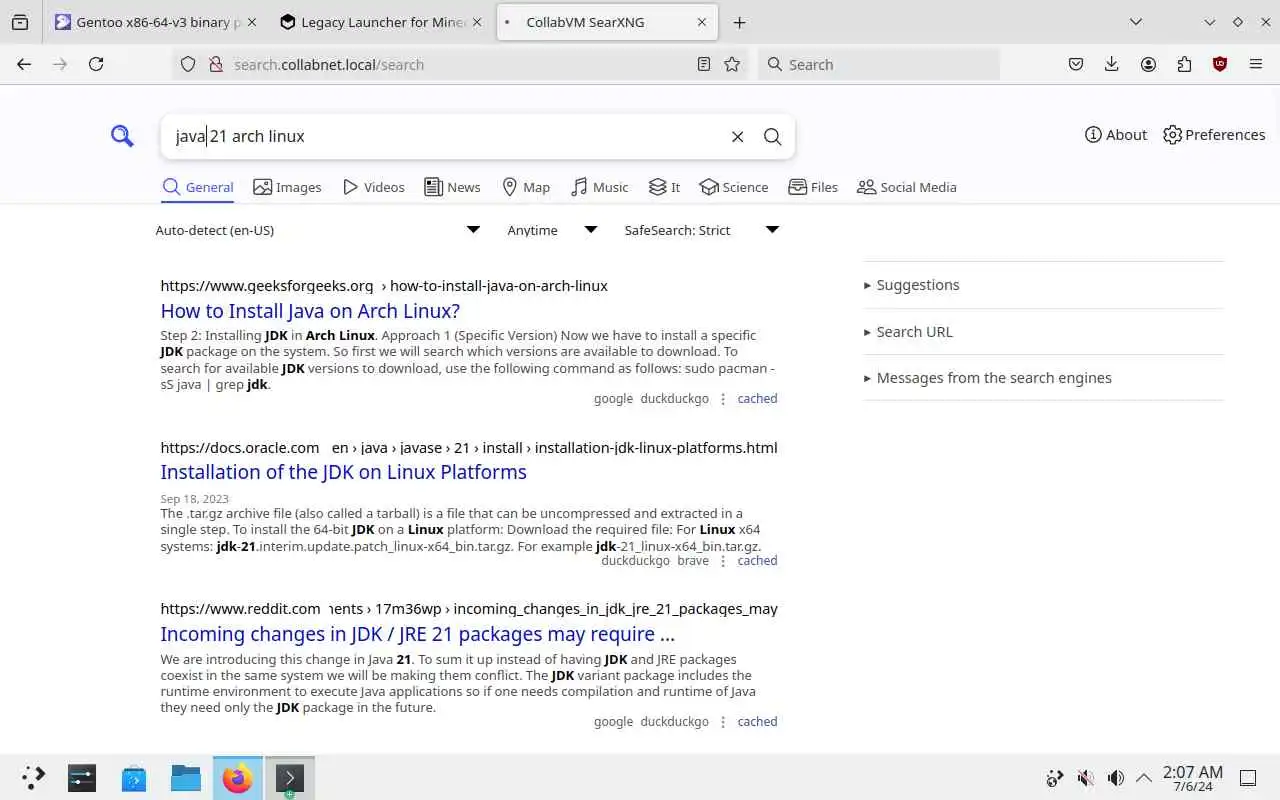Viewport: 1280px width, 800px height.
Task: Open the Auto-detect language dropdown
Action: pyautogui.click(x=318, y=230)
